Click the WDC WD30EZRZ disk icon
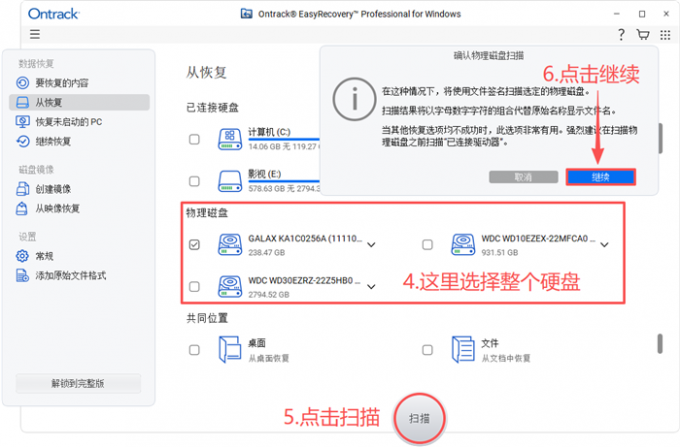680x447 pixels. 230,287
